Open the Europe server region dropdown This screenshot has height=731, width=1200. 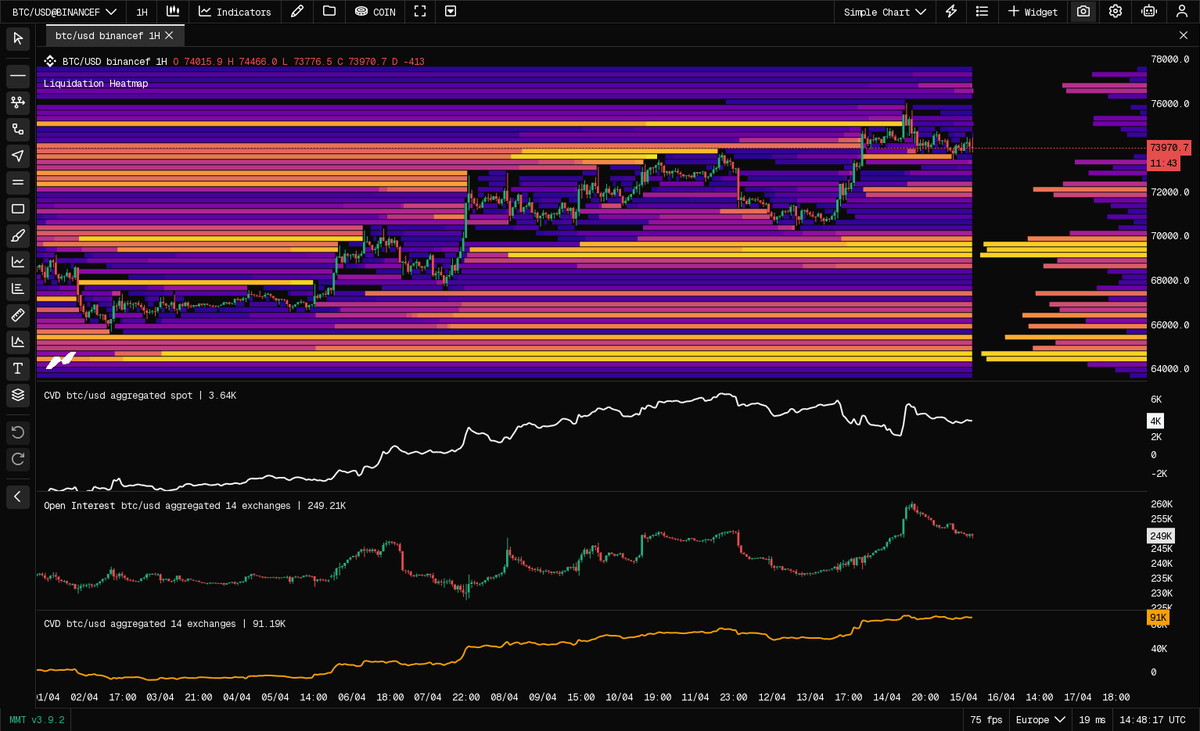1039,720
